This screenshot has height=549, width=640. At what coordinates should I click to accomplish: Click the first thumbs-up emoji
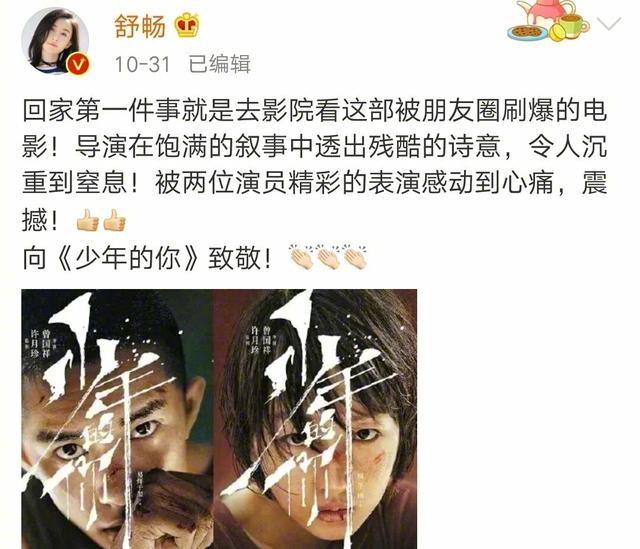(x=87, y=220)
